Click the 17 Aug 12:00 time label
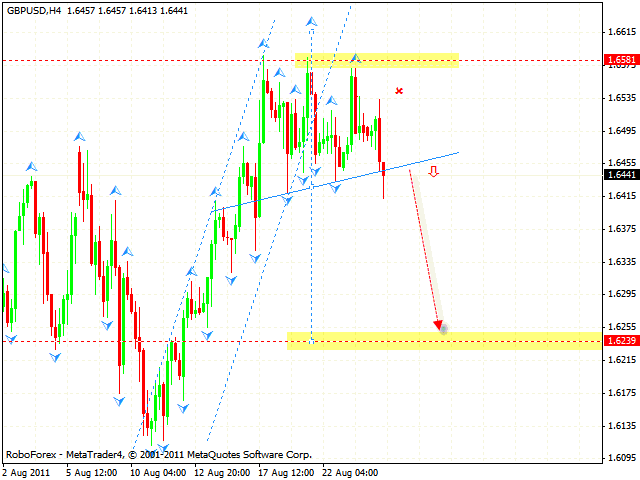The image size is (640, 480). pos(286,473)
